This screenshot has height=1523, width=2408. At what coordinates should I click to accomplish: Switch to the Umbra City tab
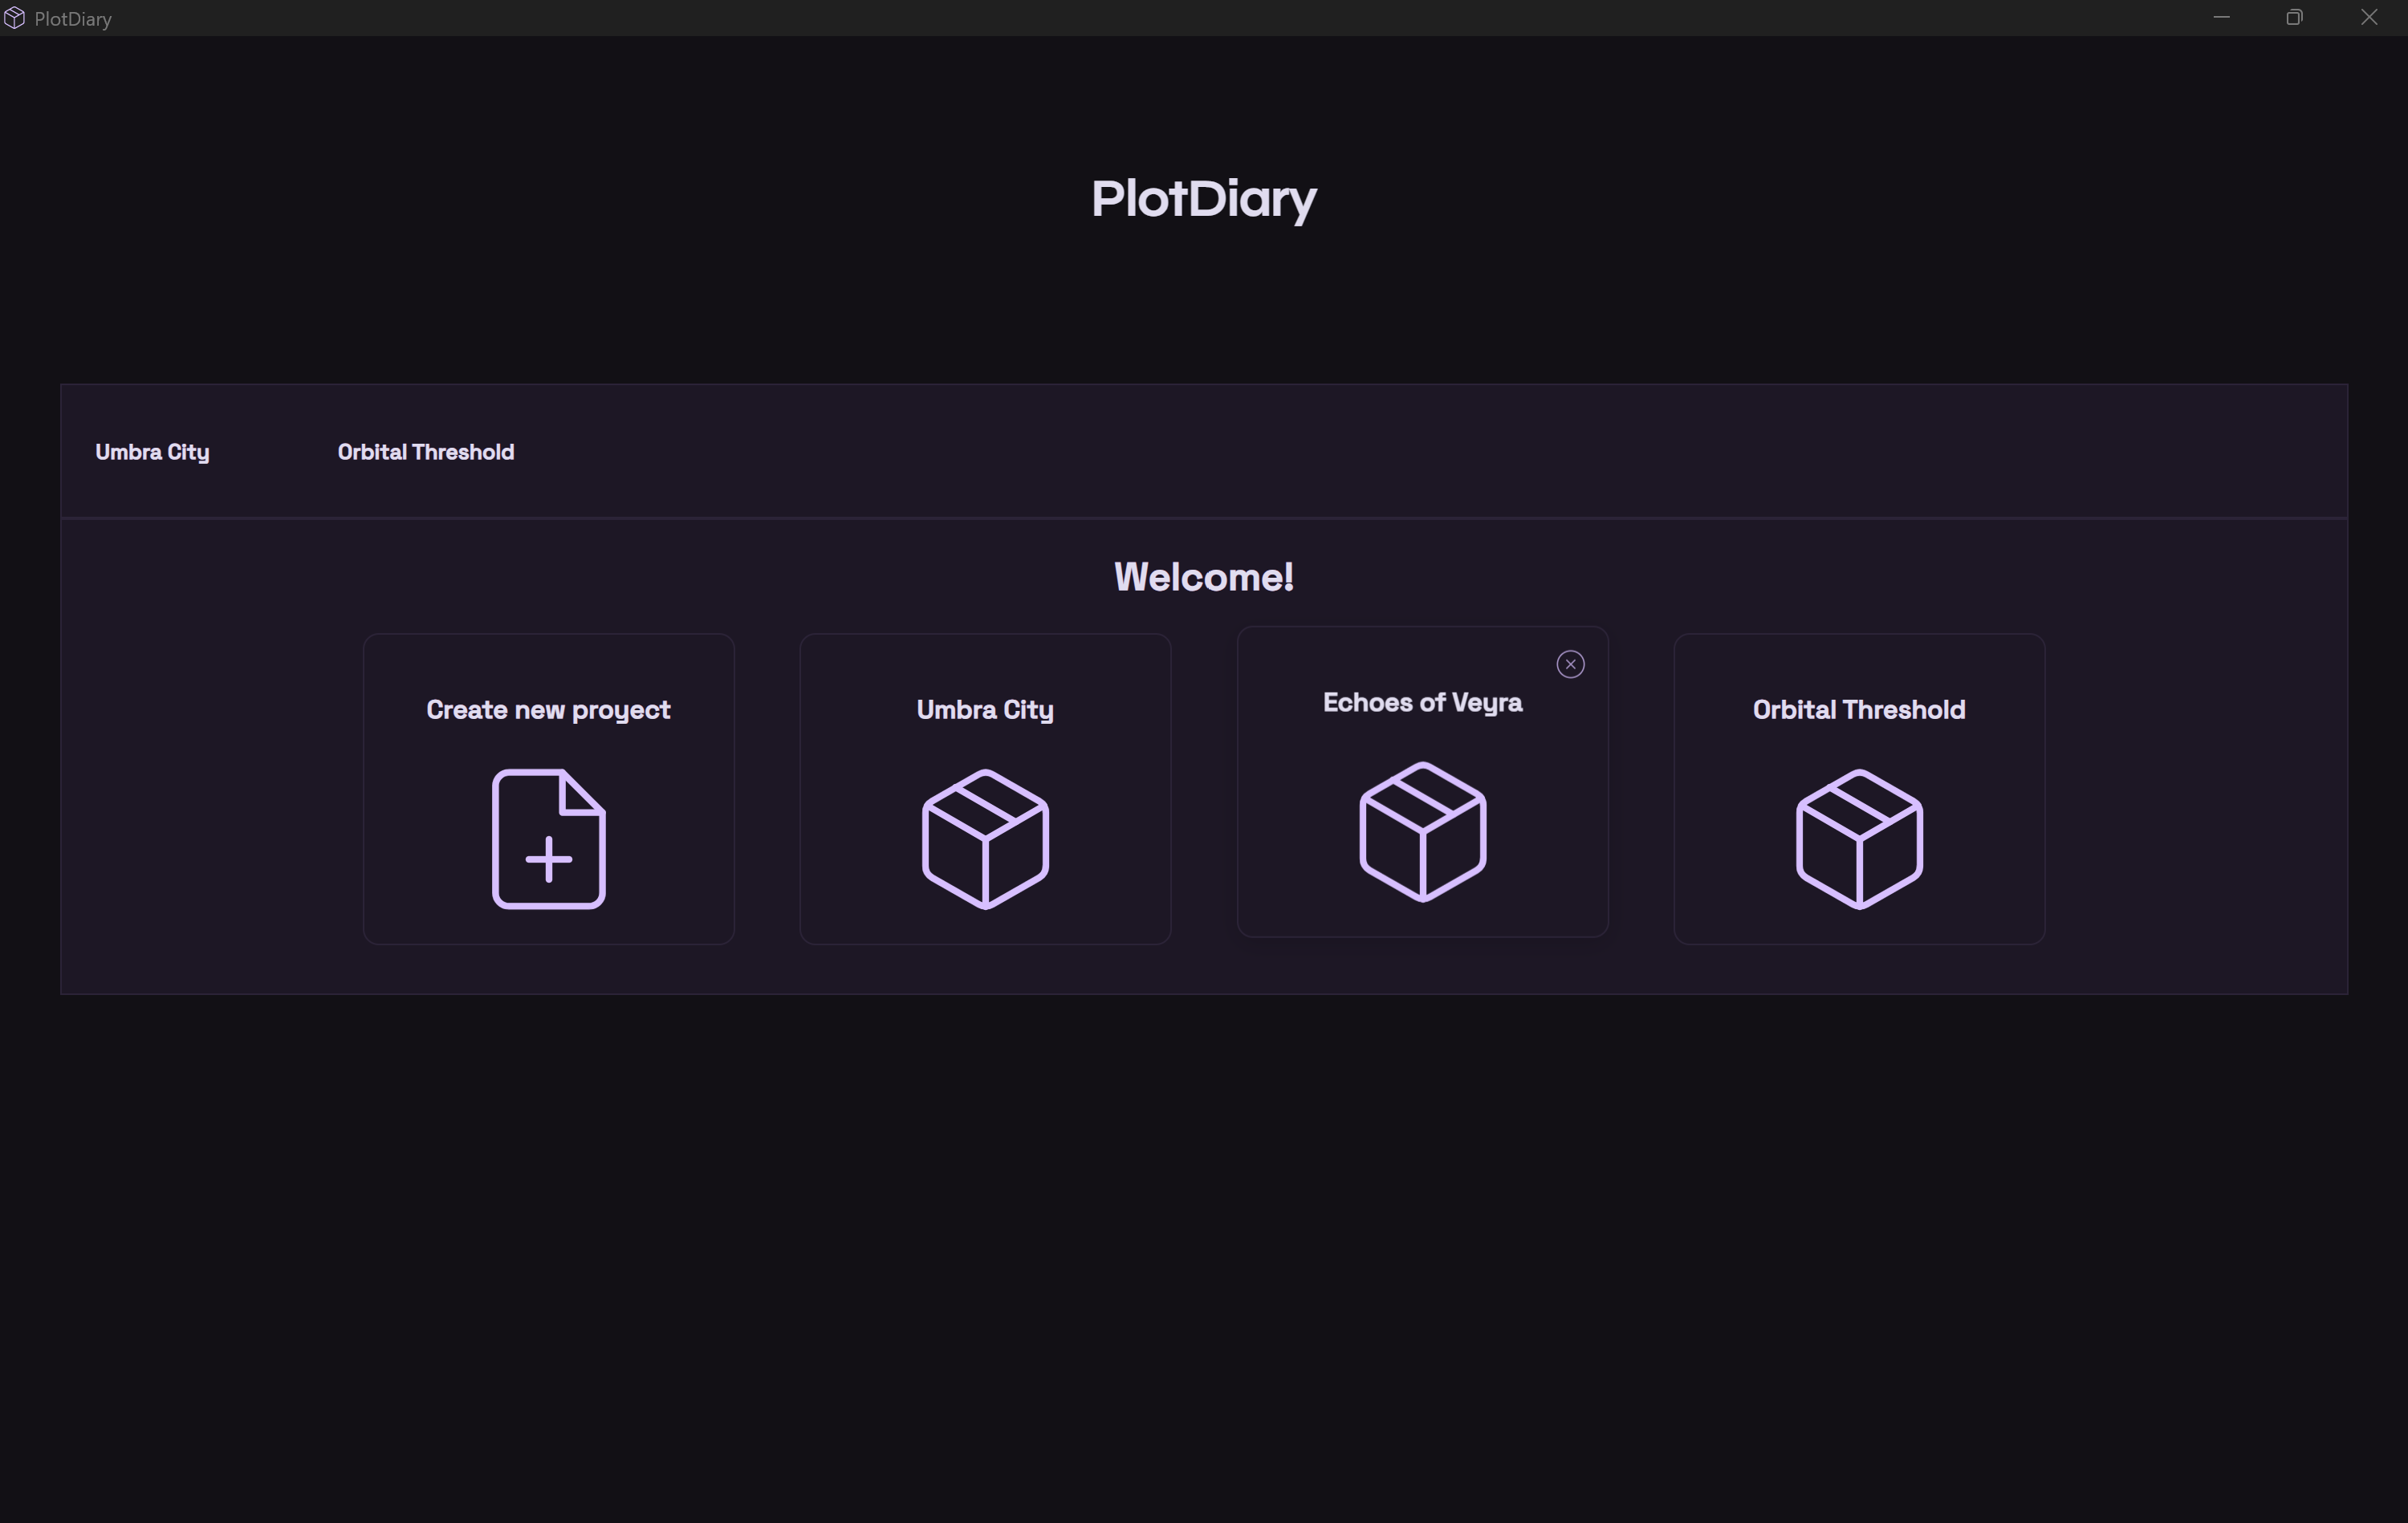(x=152, y=452)
